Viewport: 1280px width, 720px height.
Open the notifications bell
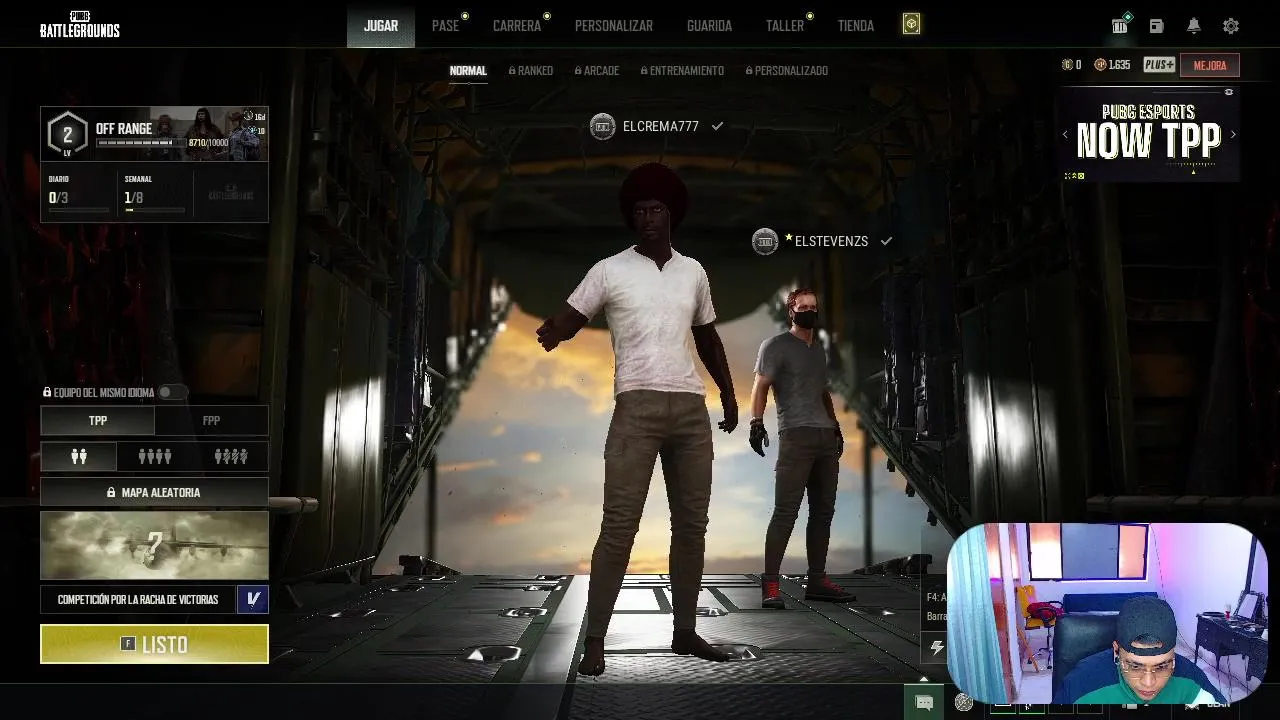[x=1194, y=26]
